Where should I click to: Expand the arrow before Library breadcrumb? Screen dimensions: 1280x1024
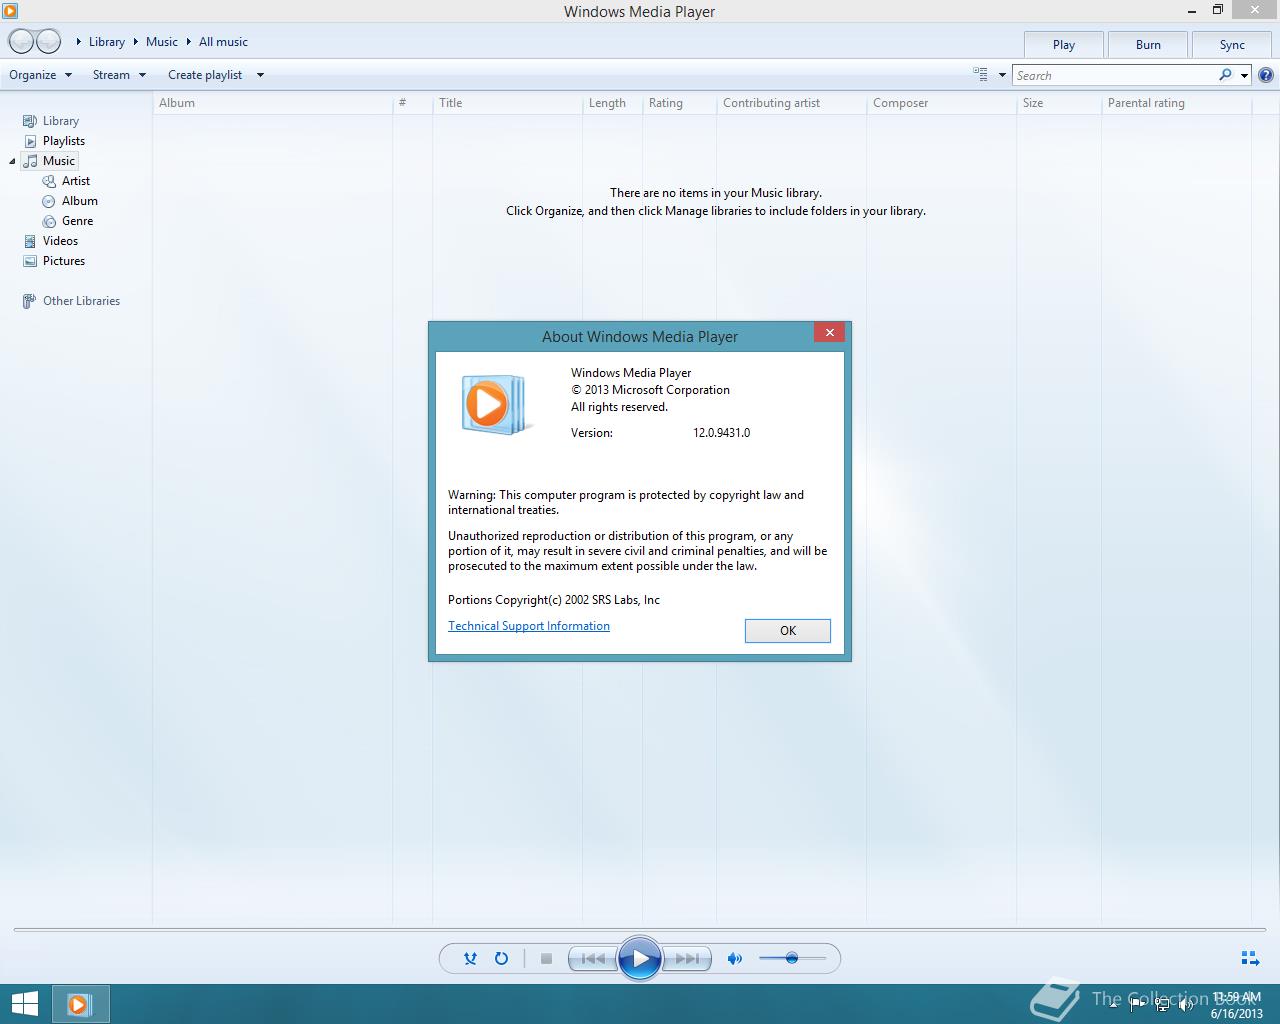[79, 42]
